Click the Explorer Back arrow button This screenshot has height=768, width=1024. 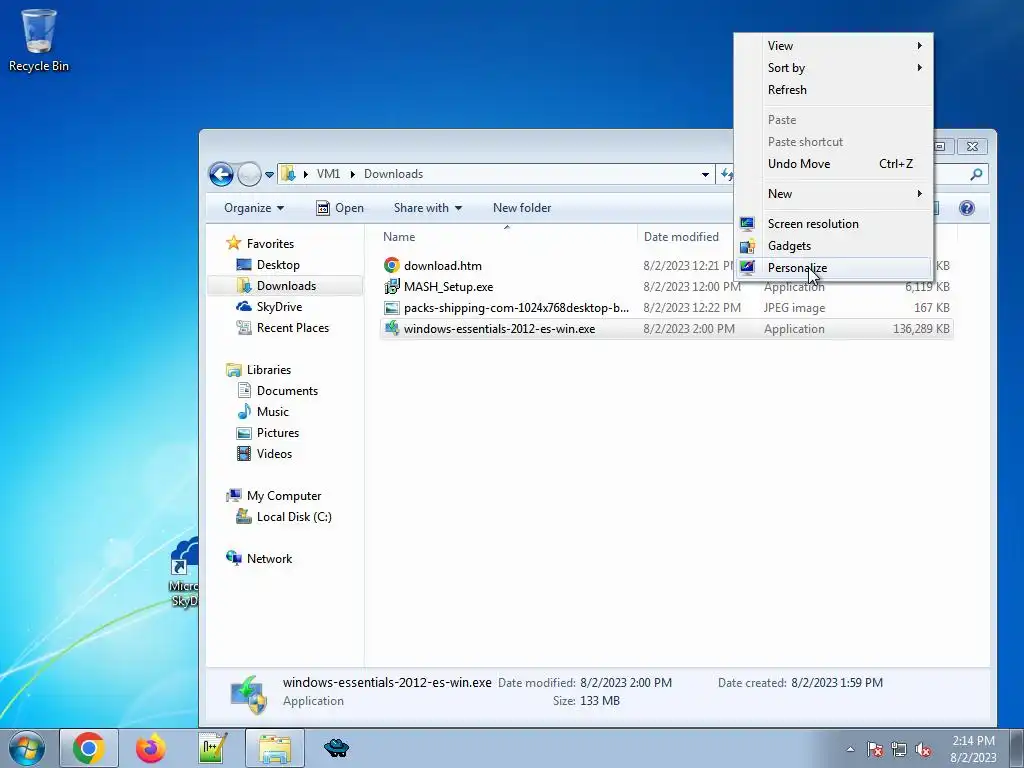tap(221, 174)
